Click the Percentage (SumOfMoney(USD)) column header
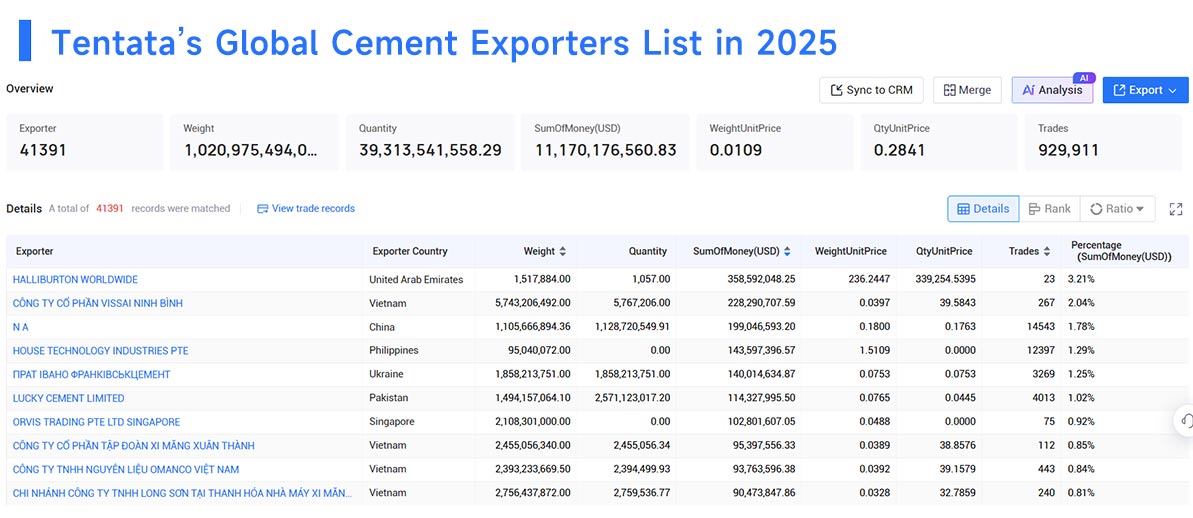 pos(1121,251)
